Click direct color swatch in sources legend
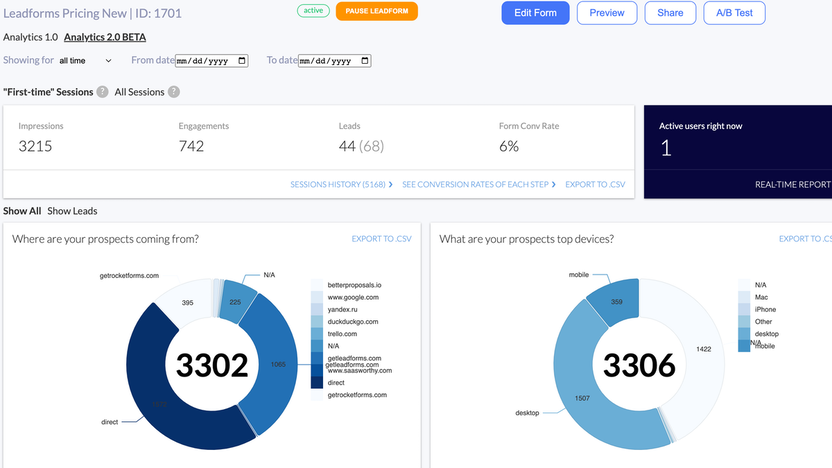Screen dimensions: 832x468 pos(318,383)
